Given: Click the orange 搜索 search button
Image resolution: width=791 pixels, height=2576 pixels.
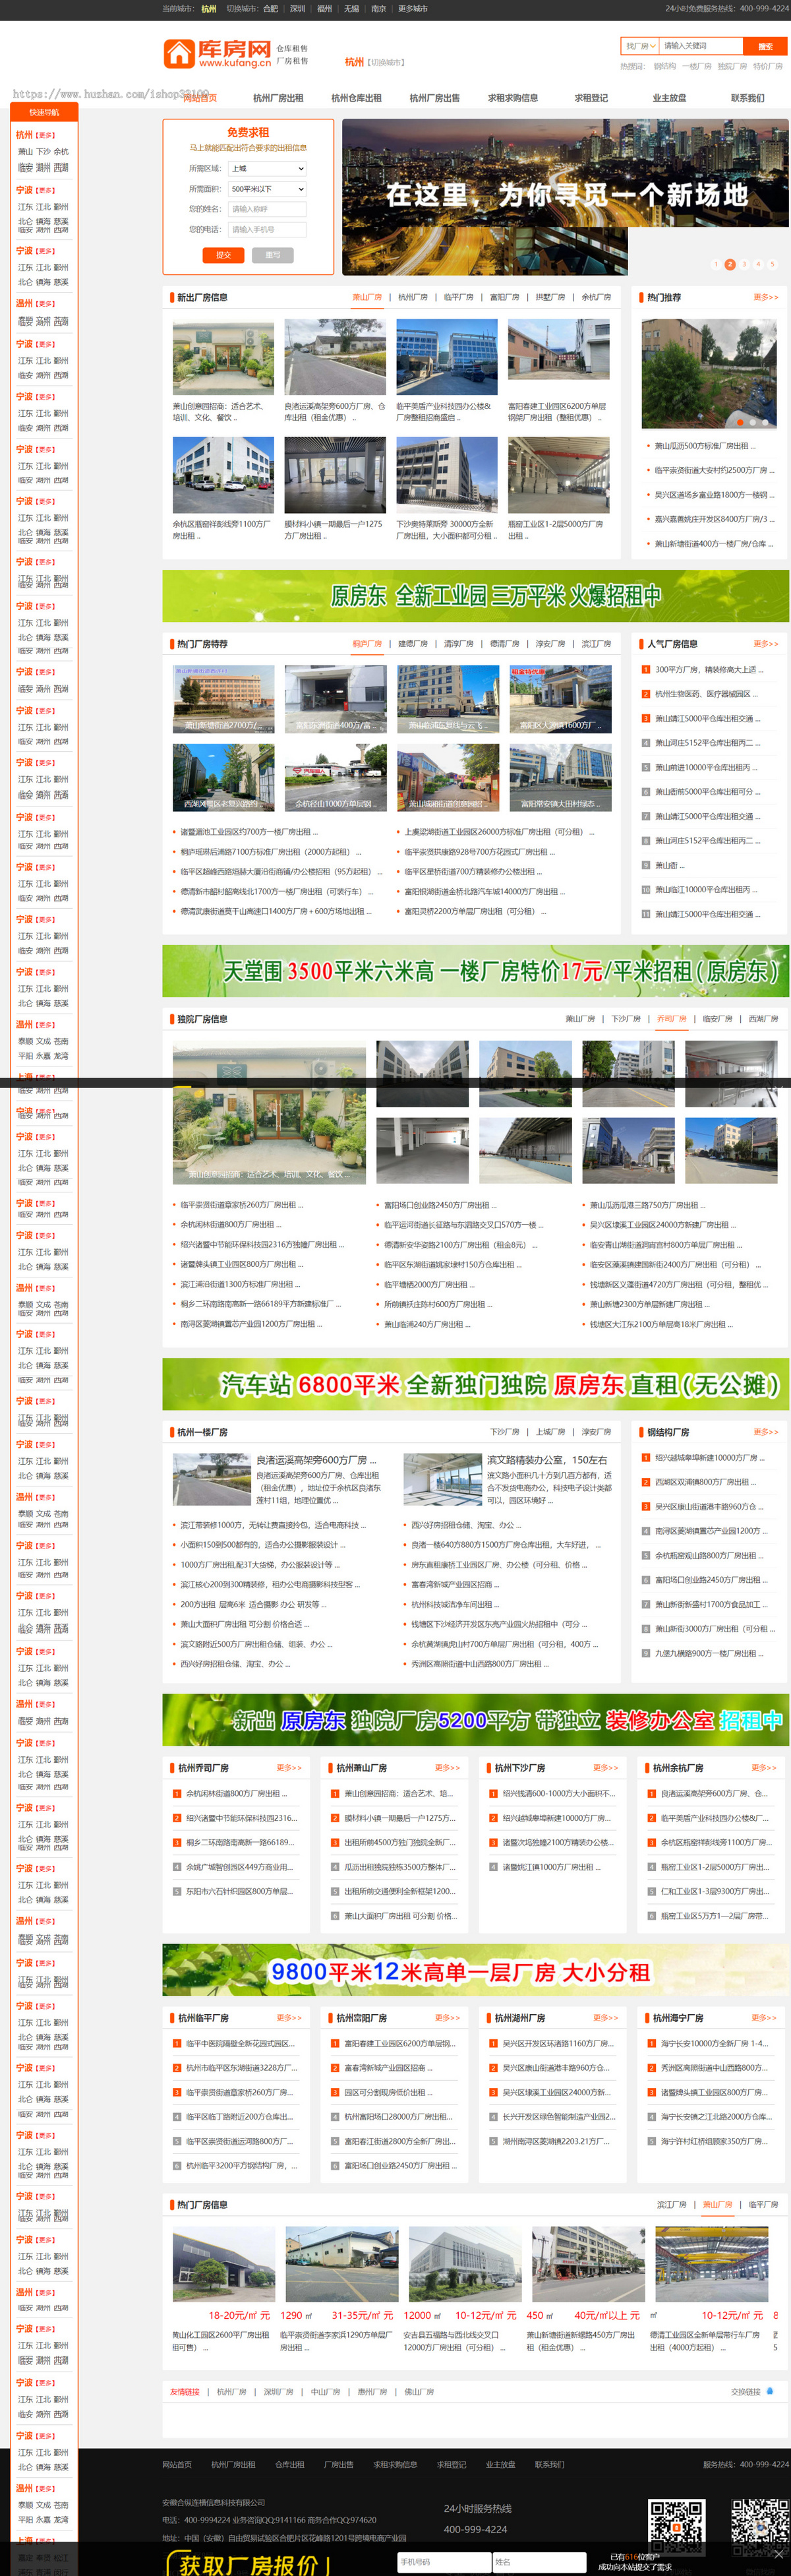Looking at the screenshot, I should 765,46.
